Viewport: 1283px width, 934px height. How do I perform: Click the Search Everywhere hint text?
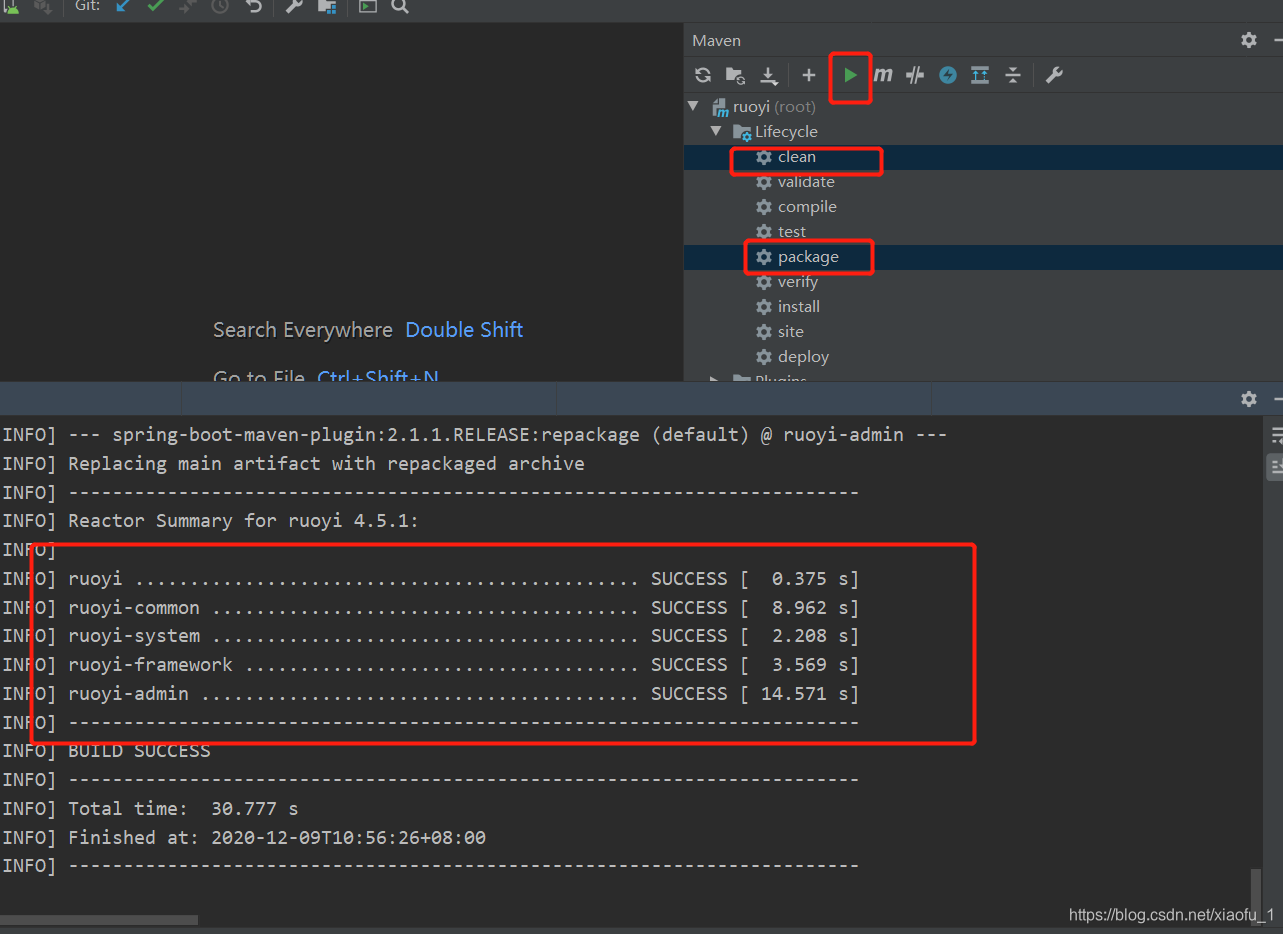(303, 330)
